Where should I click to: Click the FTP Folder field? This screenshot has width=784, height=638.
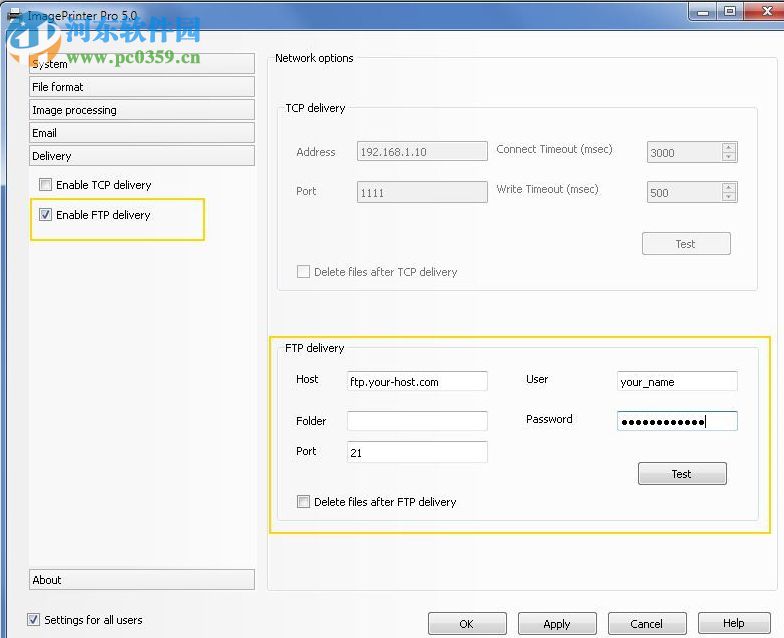(417, 421)
